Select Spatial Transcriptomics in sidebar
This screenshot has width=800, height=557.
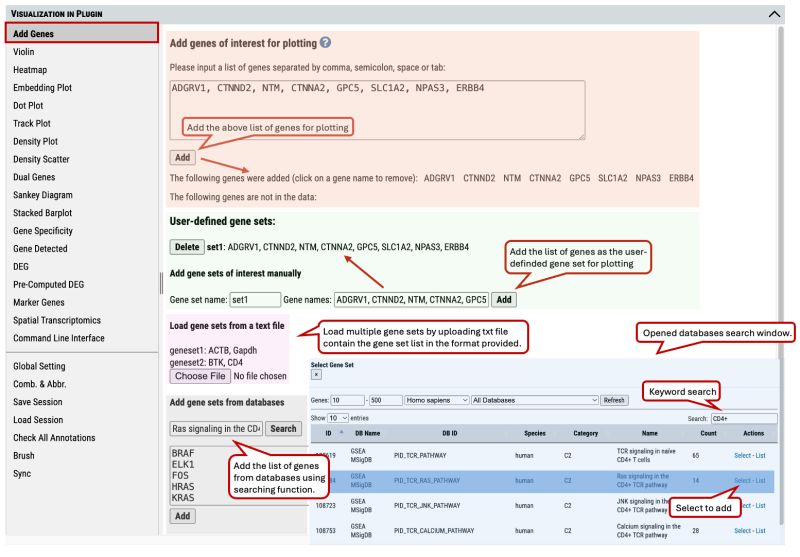pyautogui.click(x=57, y=320)
